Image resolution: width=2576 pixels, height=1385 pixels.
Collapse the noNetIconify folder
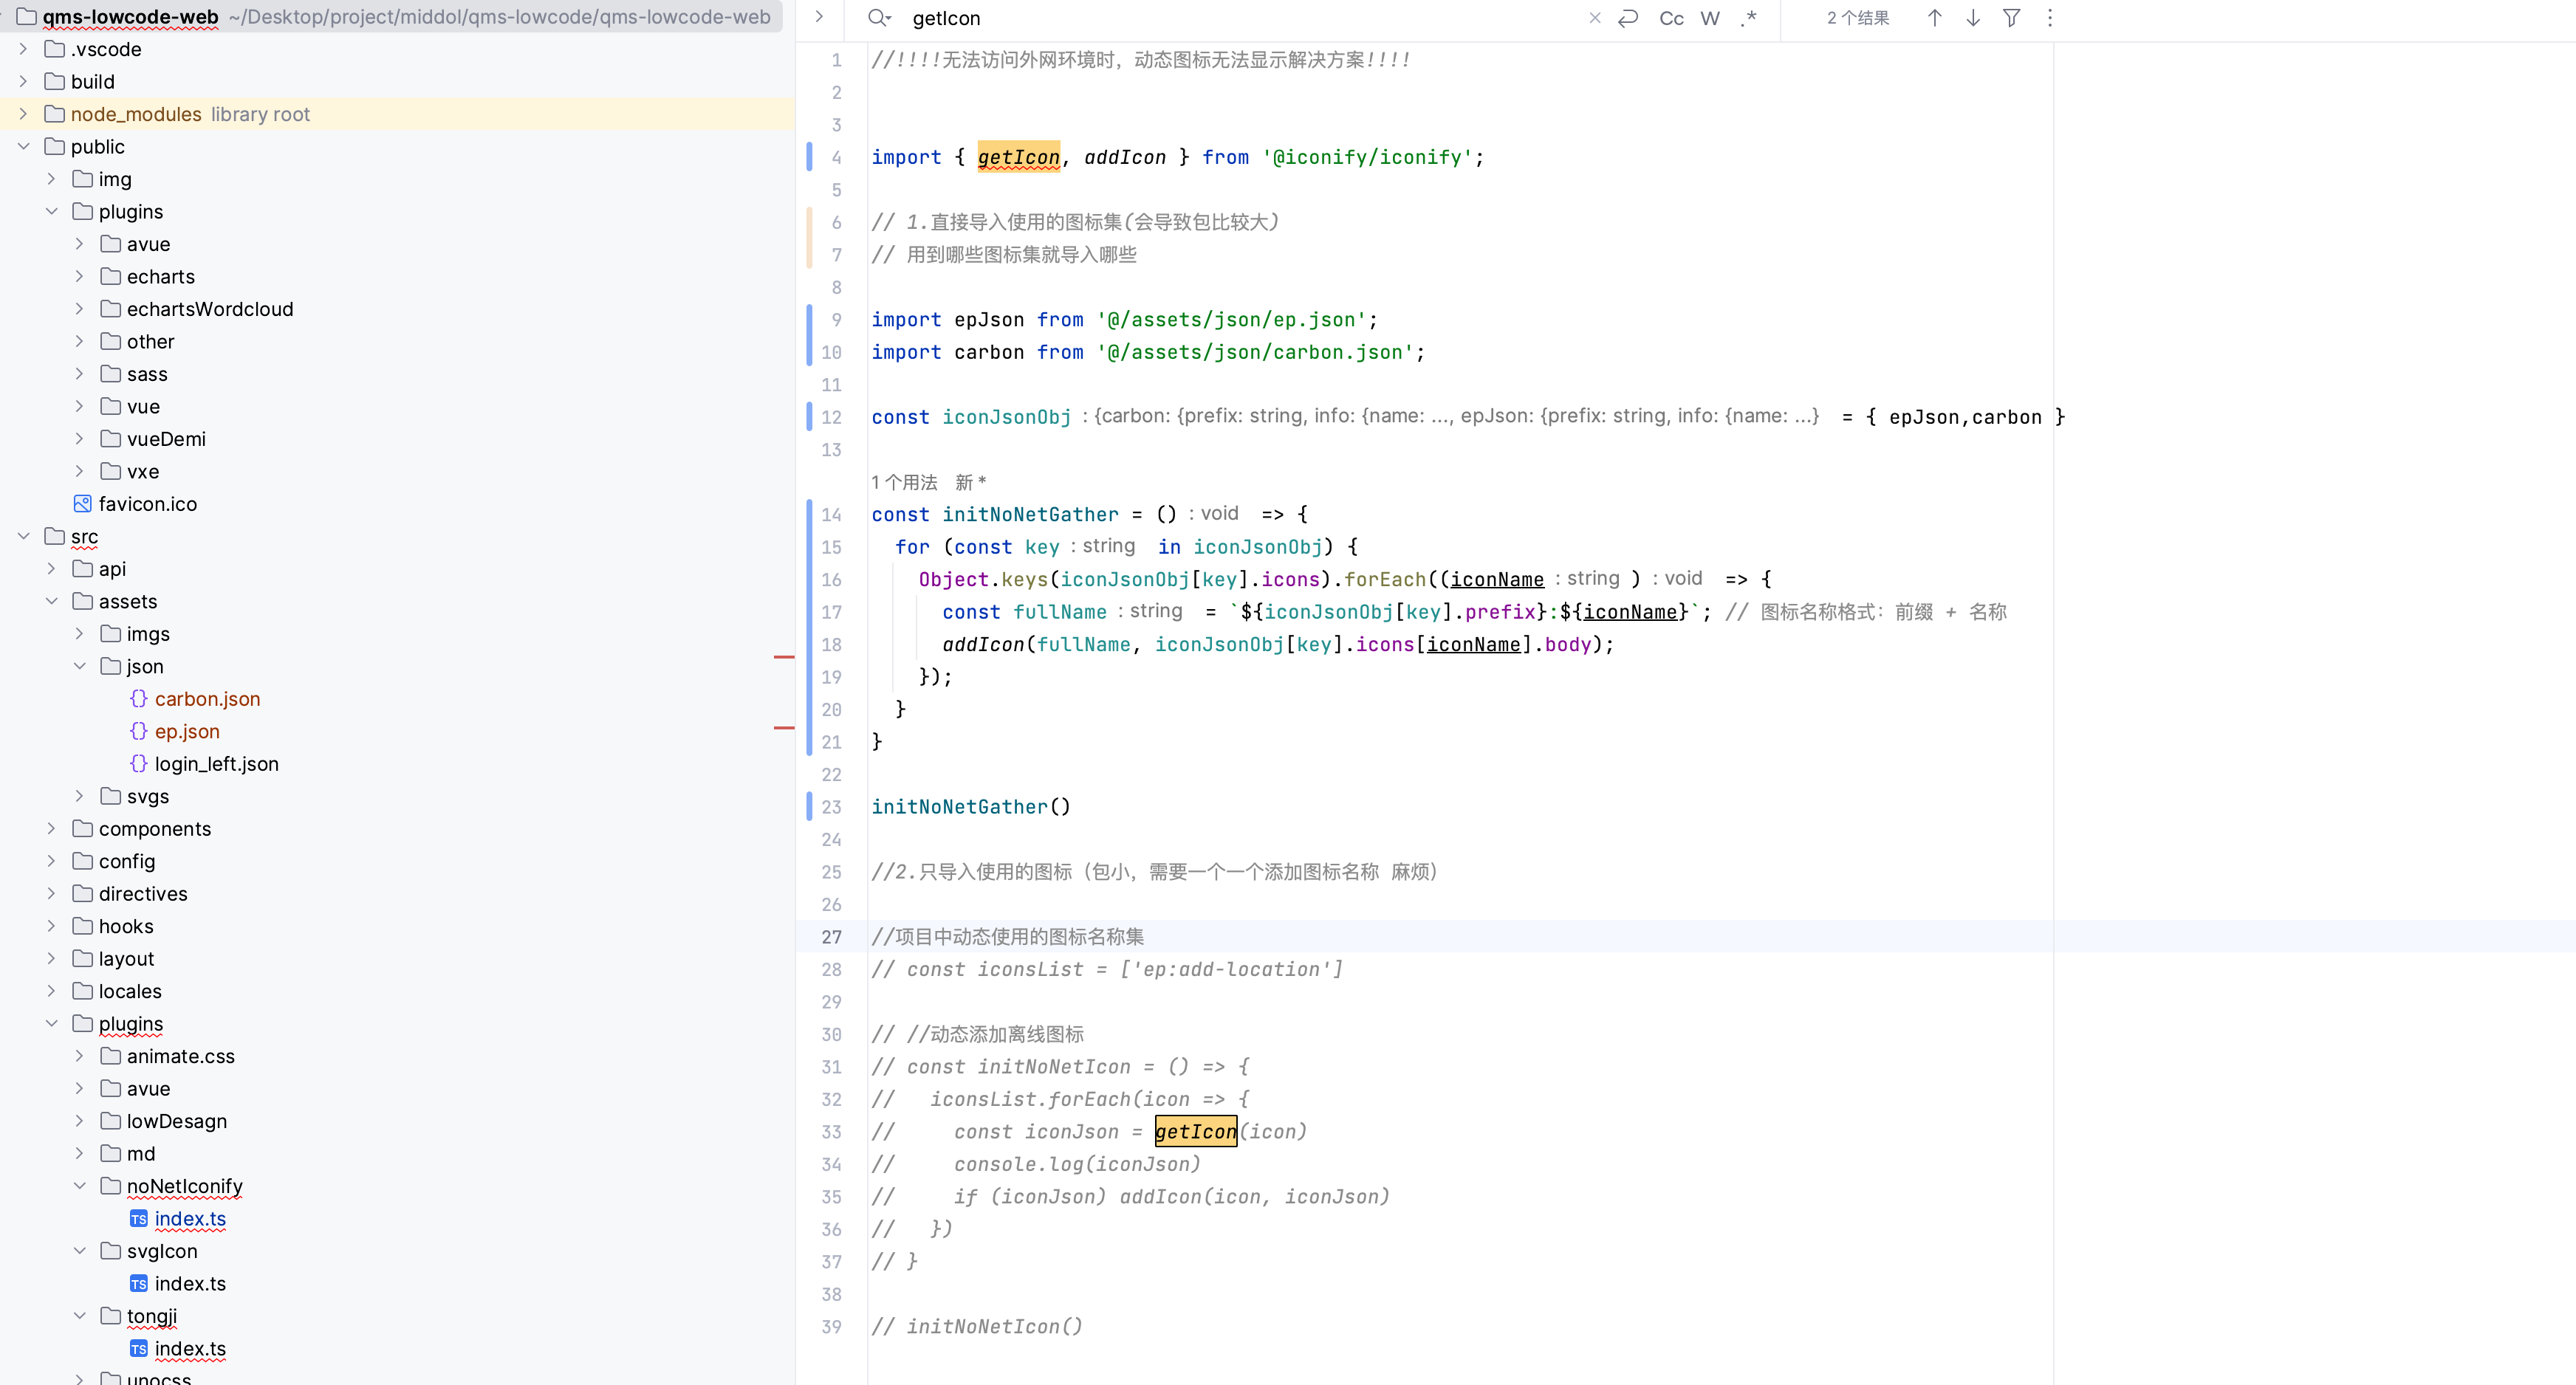(x=80, y=1187)
